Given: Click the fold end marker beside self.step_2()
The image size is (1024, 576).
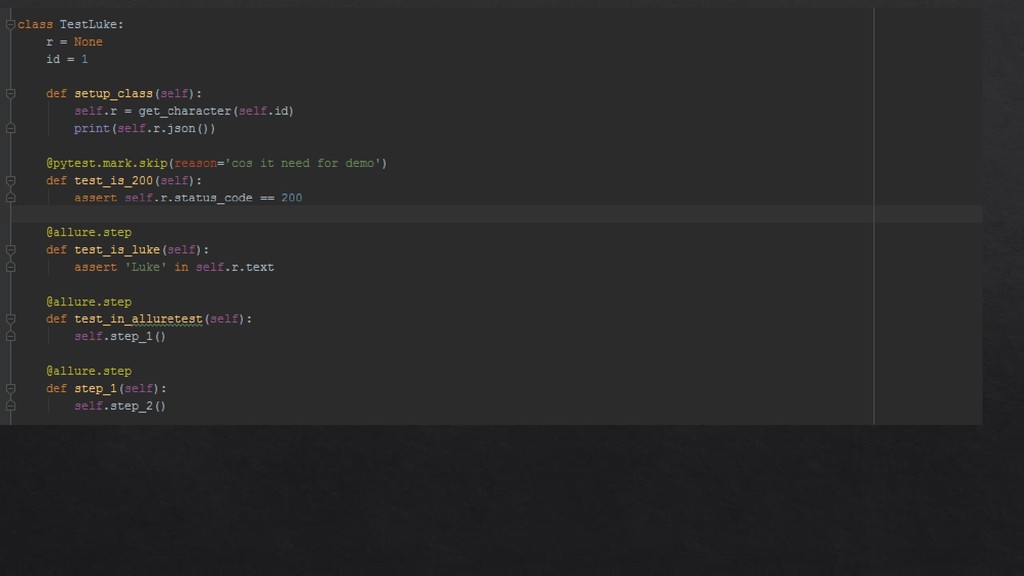Looking at the screenshot, I should (x=10, y=406).
